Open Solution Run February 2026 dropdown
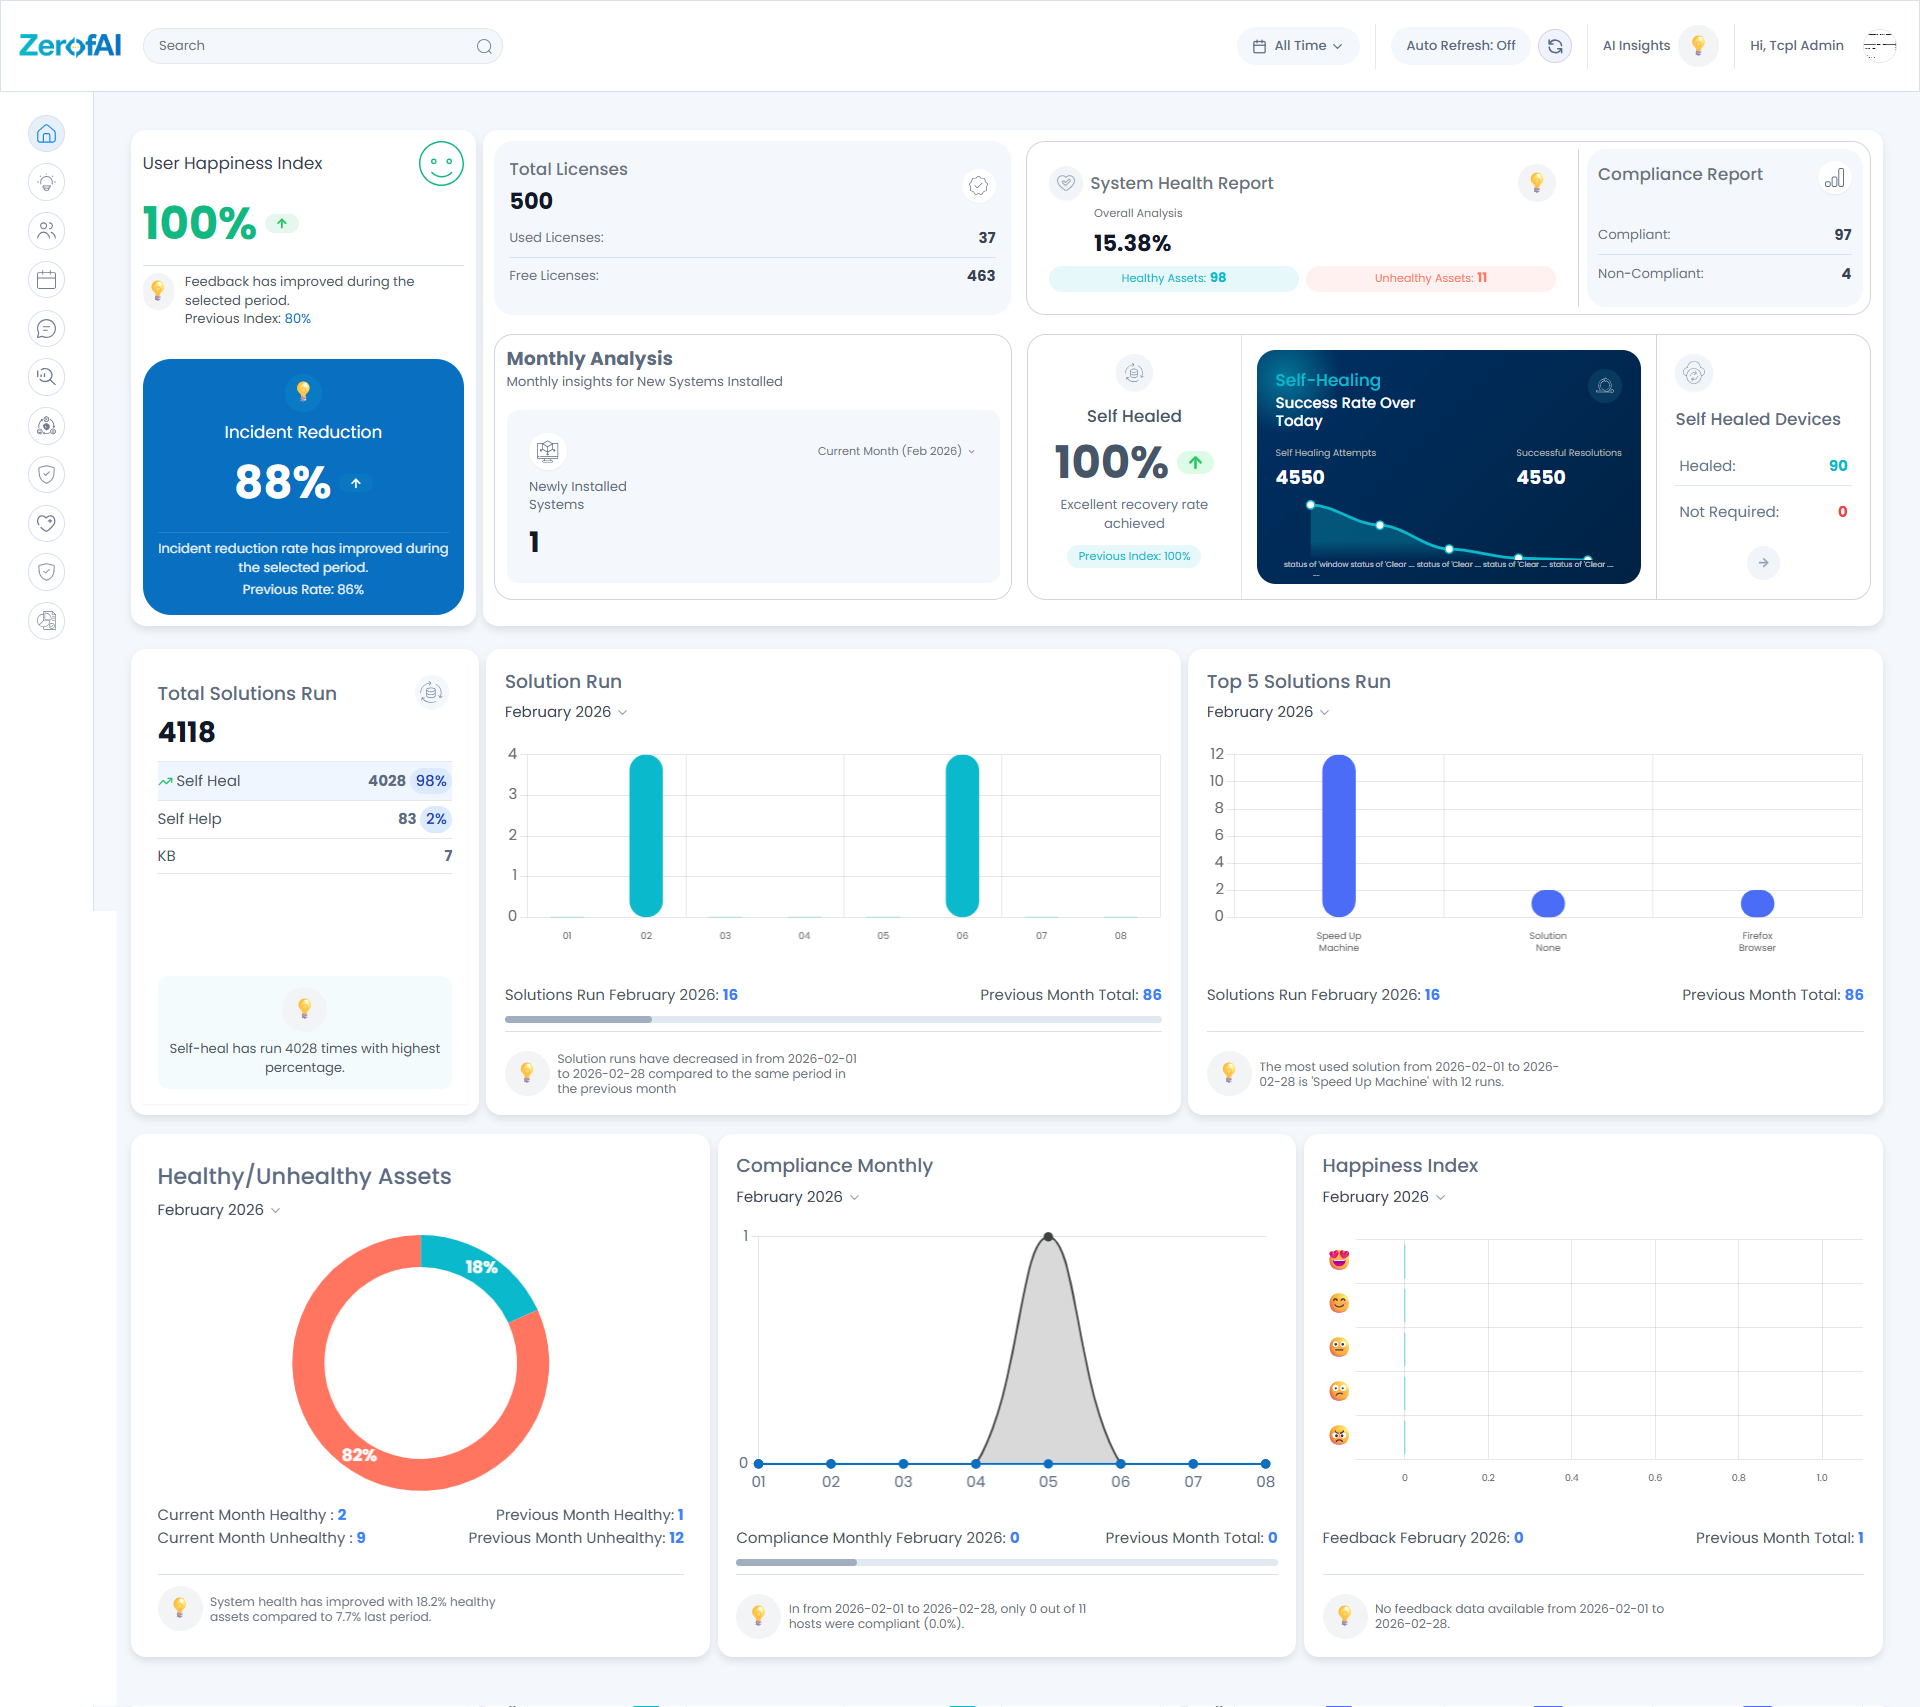The image size is (1920, 1707). coord(566,712)
